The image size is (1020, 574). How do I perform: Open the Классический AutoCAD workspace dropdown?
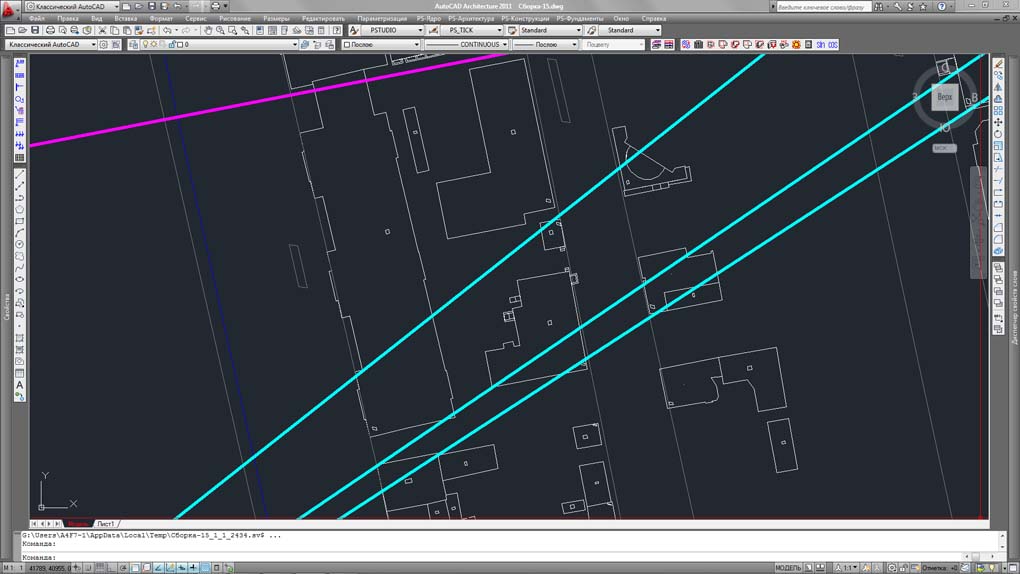51,45
